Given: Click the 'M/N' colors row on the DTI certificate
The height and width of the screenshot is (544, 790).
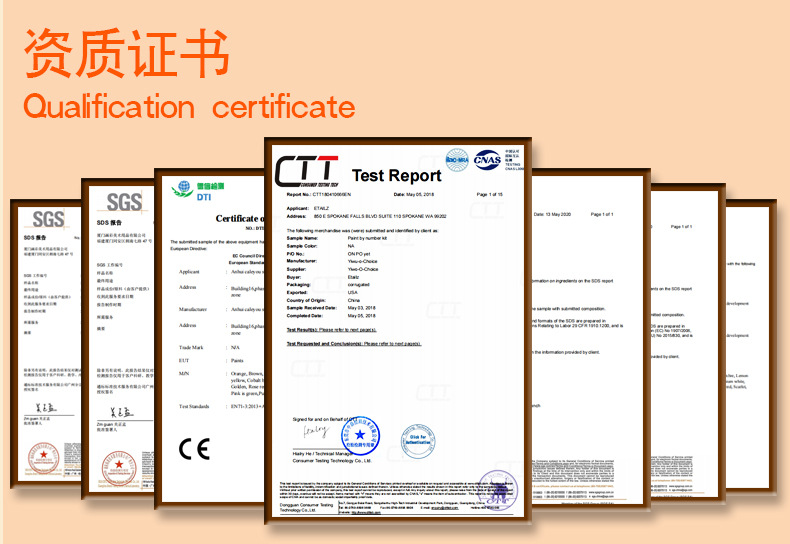Looking at the screenshot, I should pyautogui.click(x=221, y=383).
